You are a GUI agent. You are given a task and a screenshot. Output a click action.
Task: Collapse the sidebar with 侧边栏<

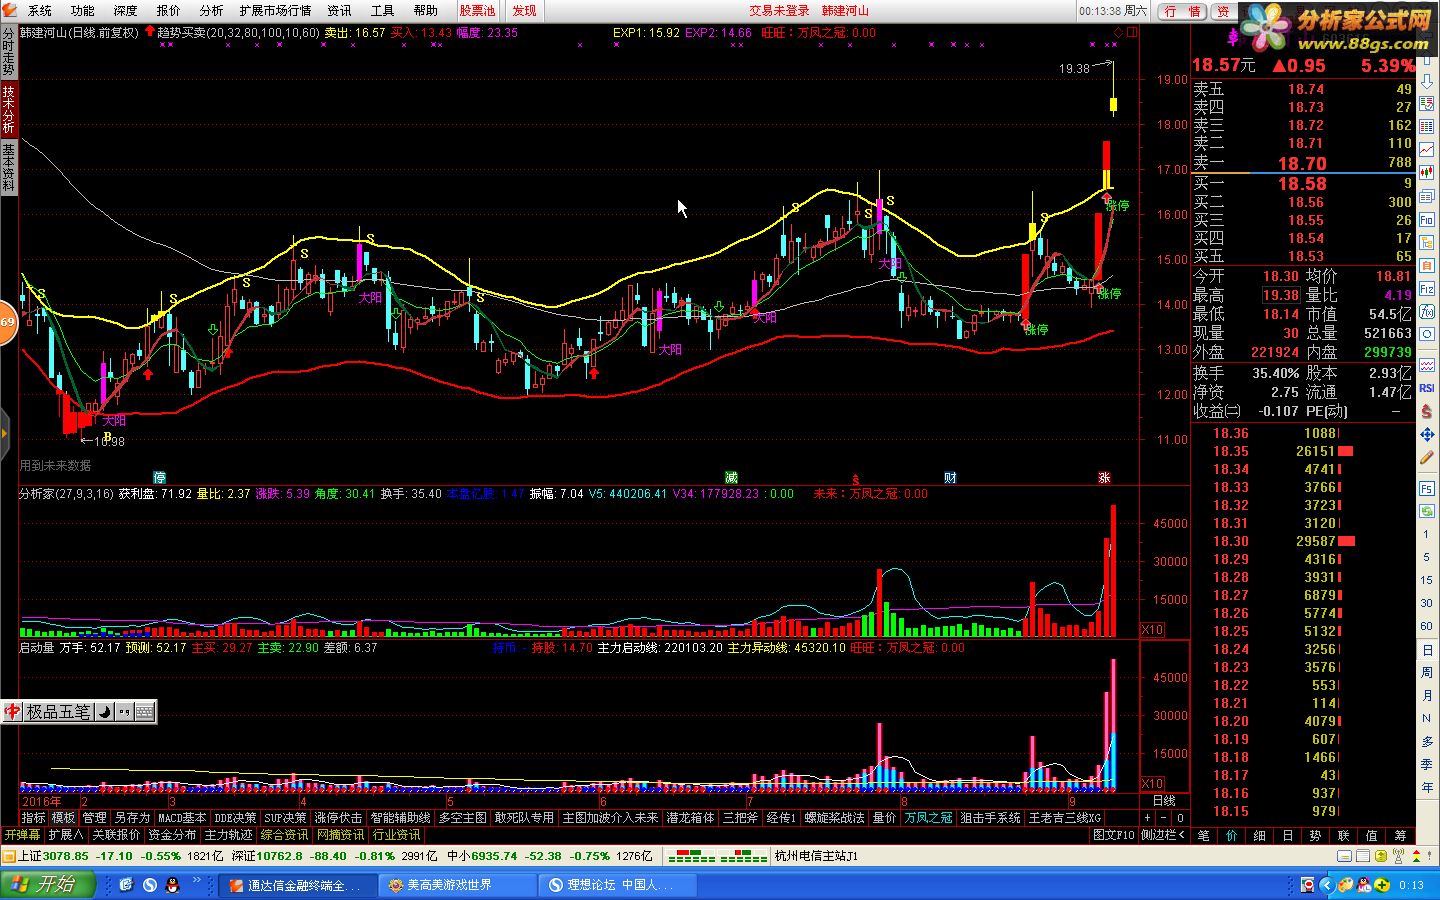point(1163,835)
